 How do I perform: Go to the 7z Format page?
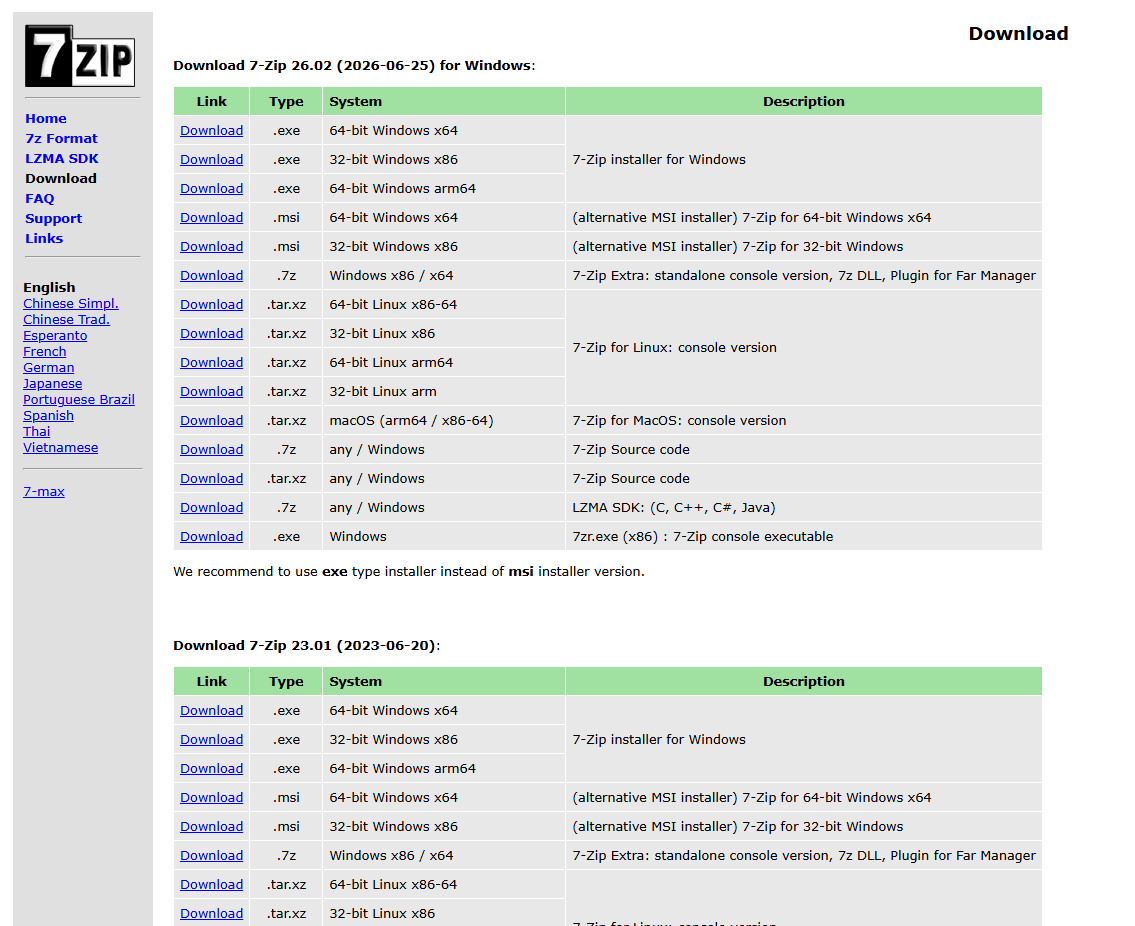pyautogui.click(x=62, y=138)
